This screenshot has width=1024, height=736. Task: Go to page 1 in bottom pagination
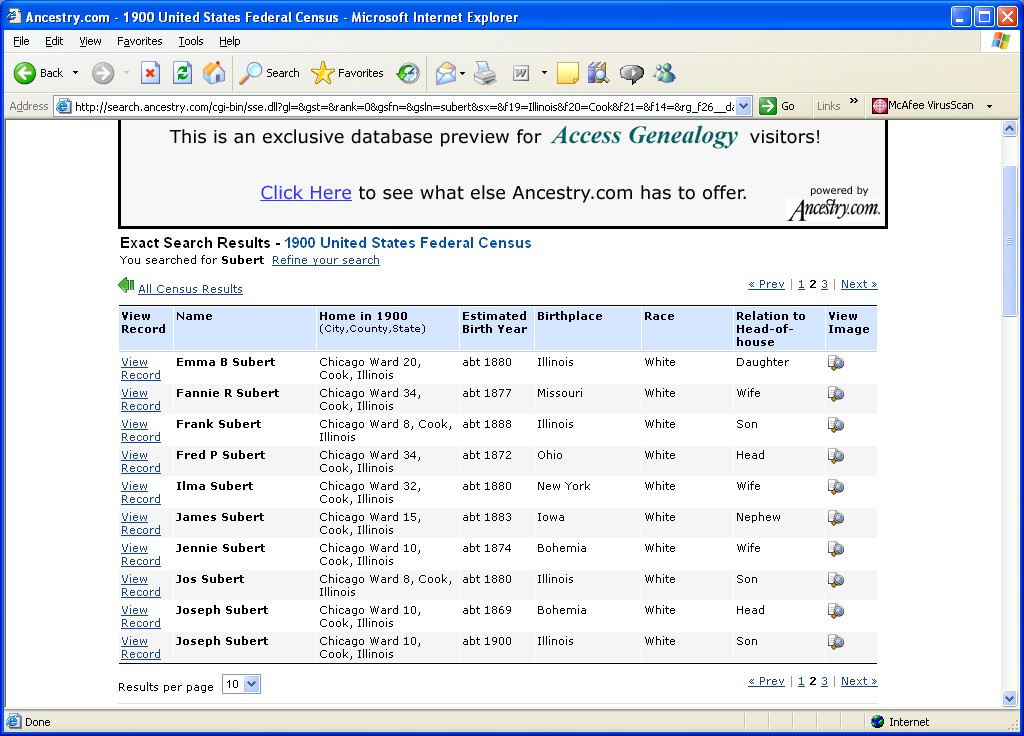(x=801, y=681)
